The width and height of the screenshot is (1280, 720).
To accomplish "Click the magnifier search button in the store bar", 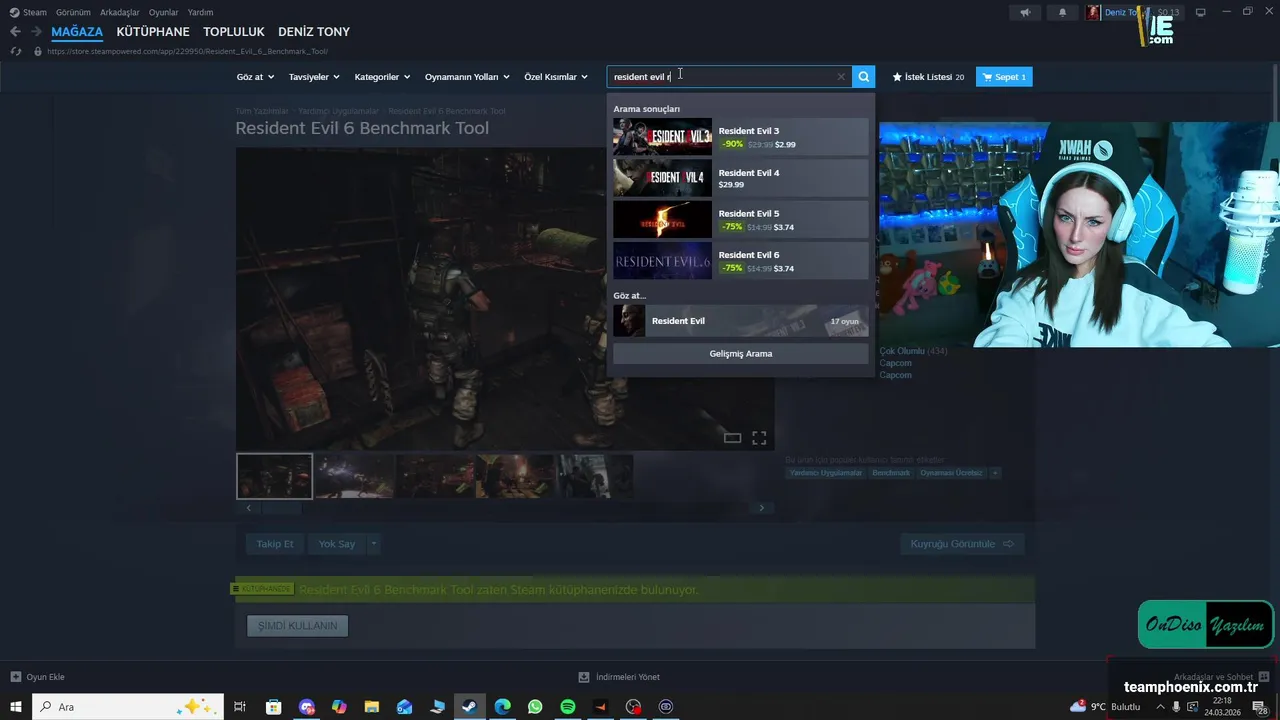I will (x=864, y=77).
